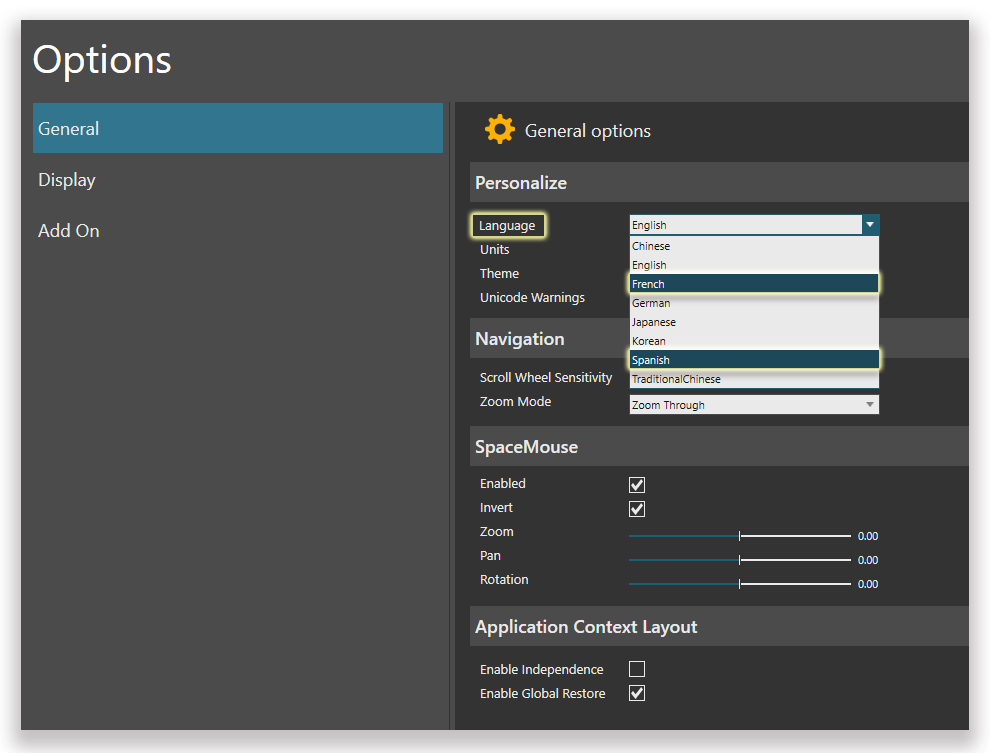
Task: Adjust the SpaceMouse Pan slider
Action: point(739,560)
